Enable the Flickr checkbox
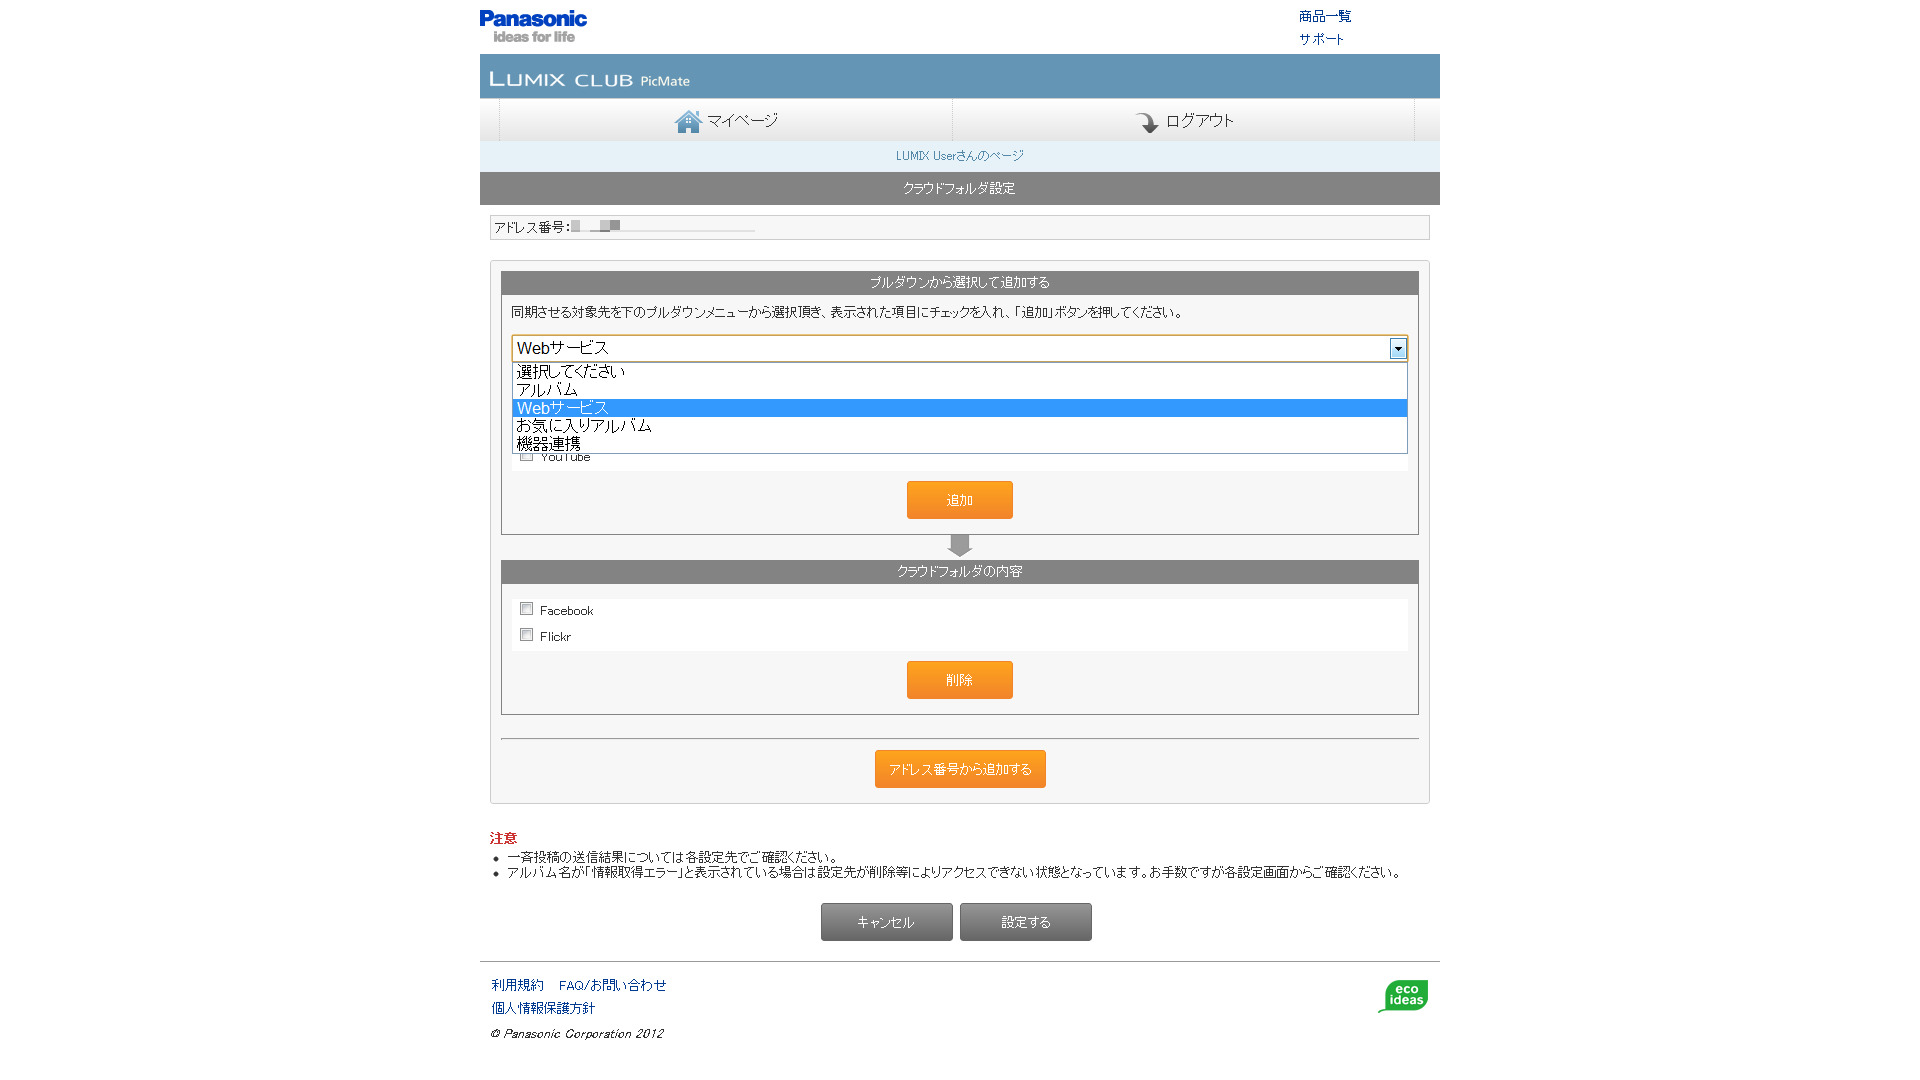Screen dimensions: 1920x1080 coord(527,634)
